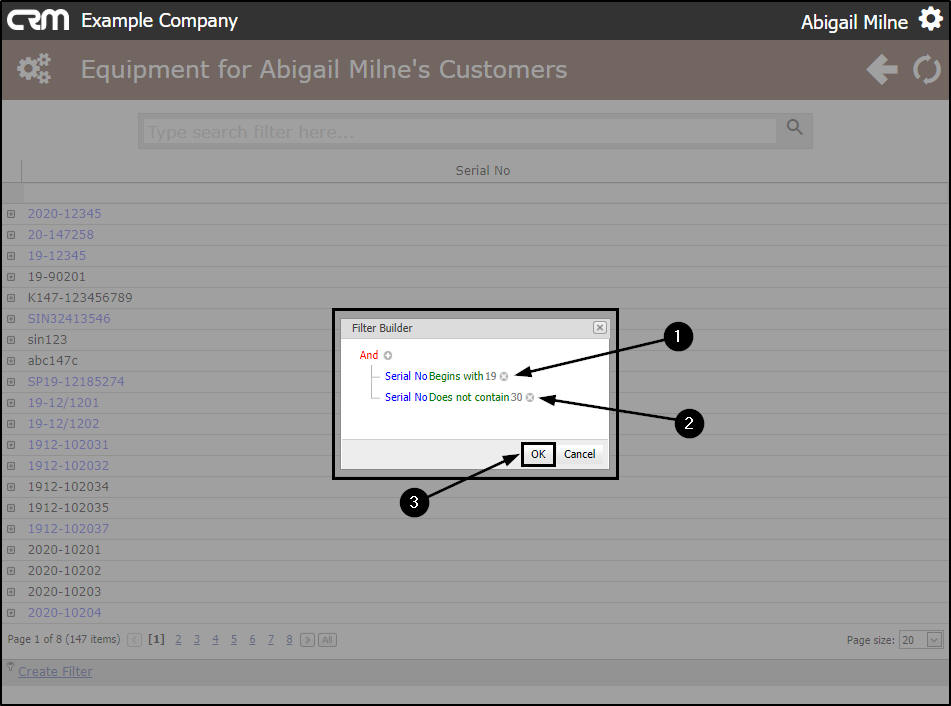
Task: Click the And group operator
Action: click(369, 355)
